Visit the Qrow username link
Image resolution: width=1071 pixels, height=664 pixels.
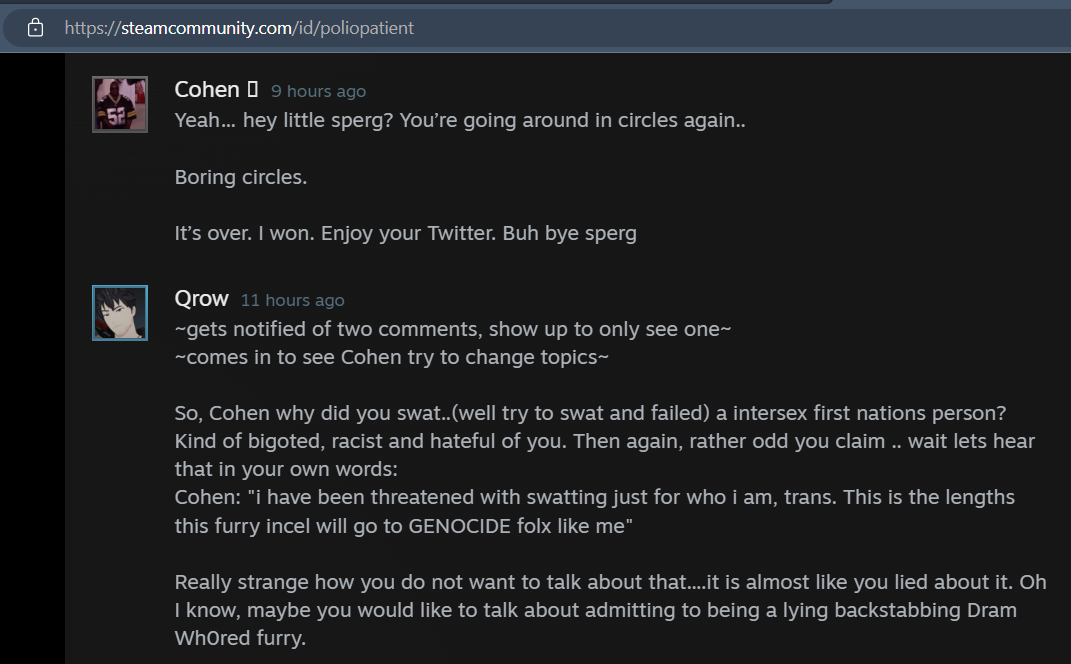click(201, 299)
